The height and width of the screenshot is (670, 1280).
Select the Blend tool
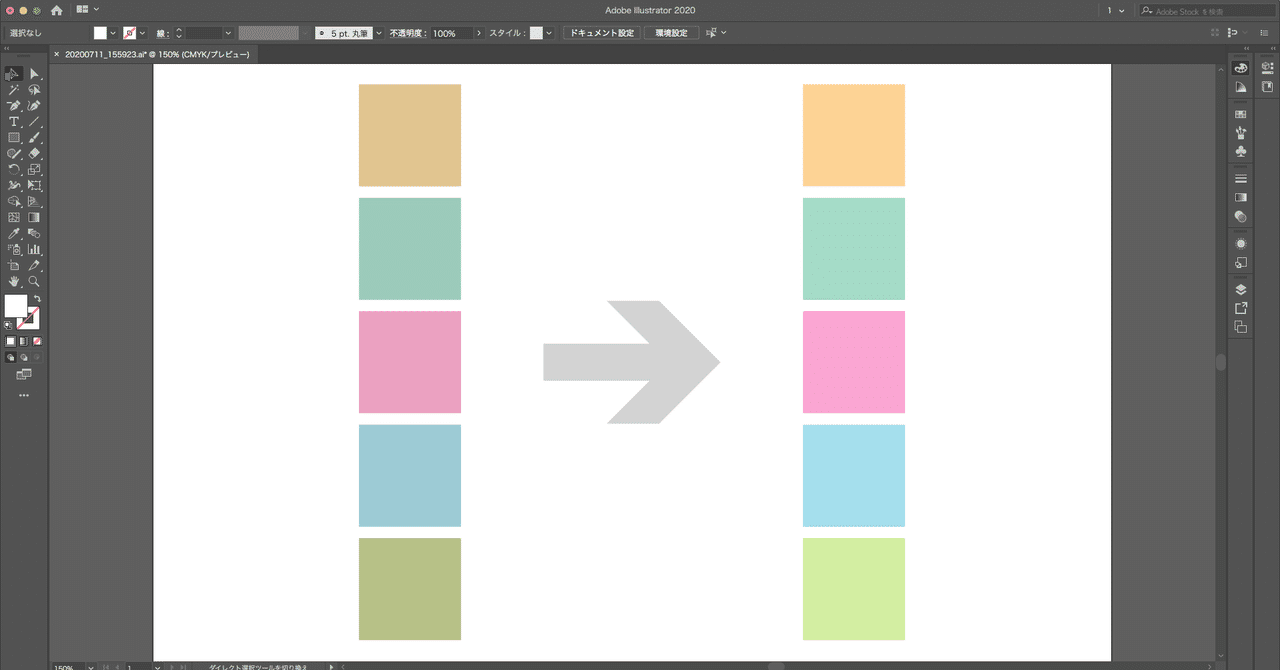[x=34, y=233]
